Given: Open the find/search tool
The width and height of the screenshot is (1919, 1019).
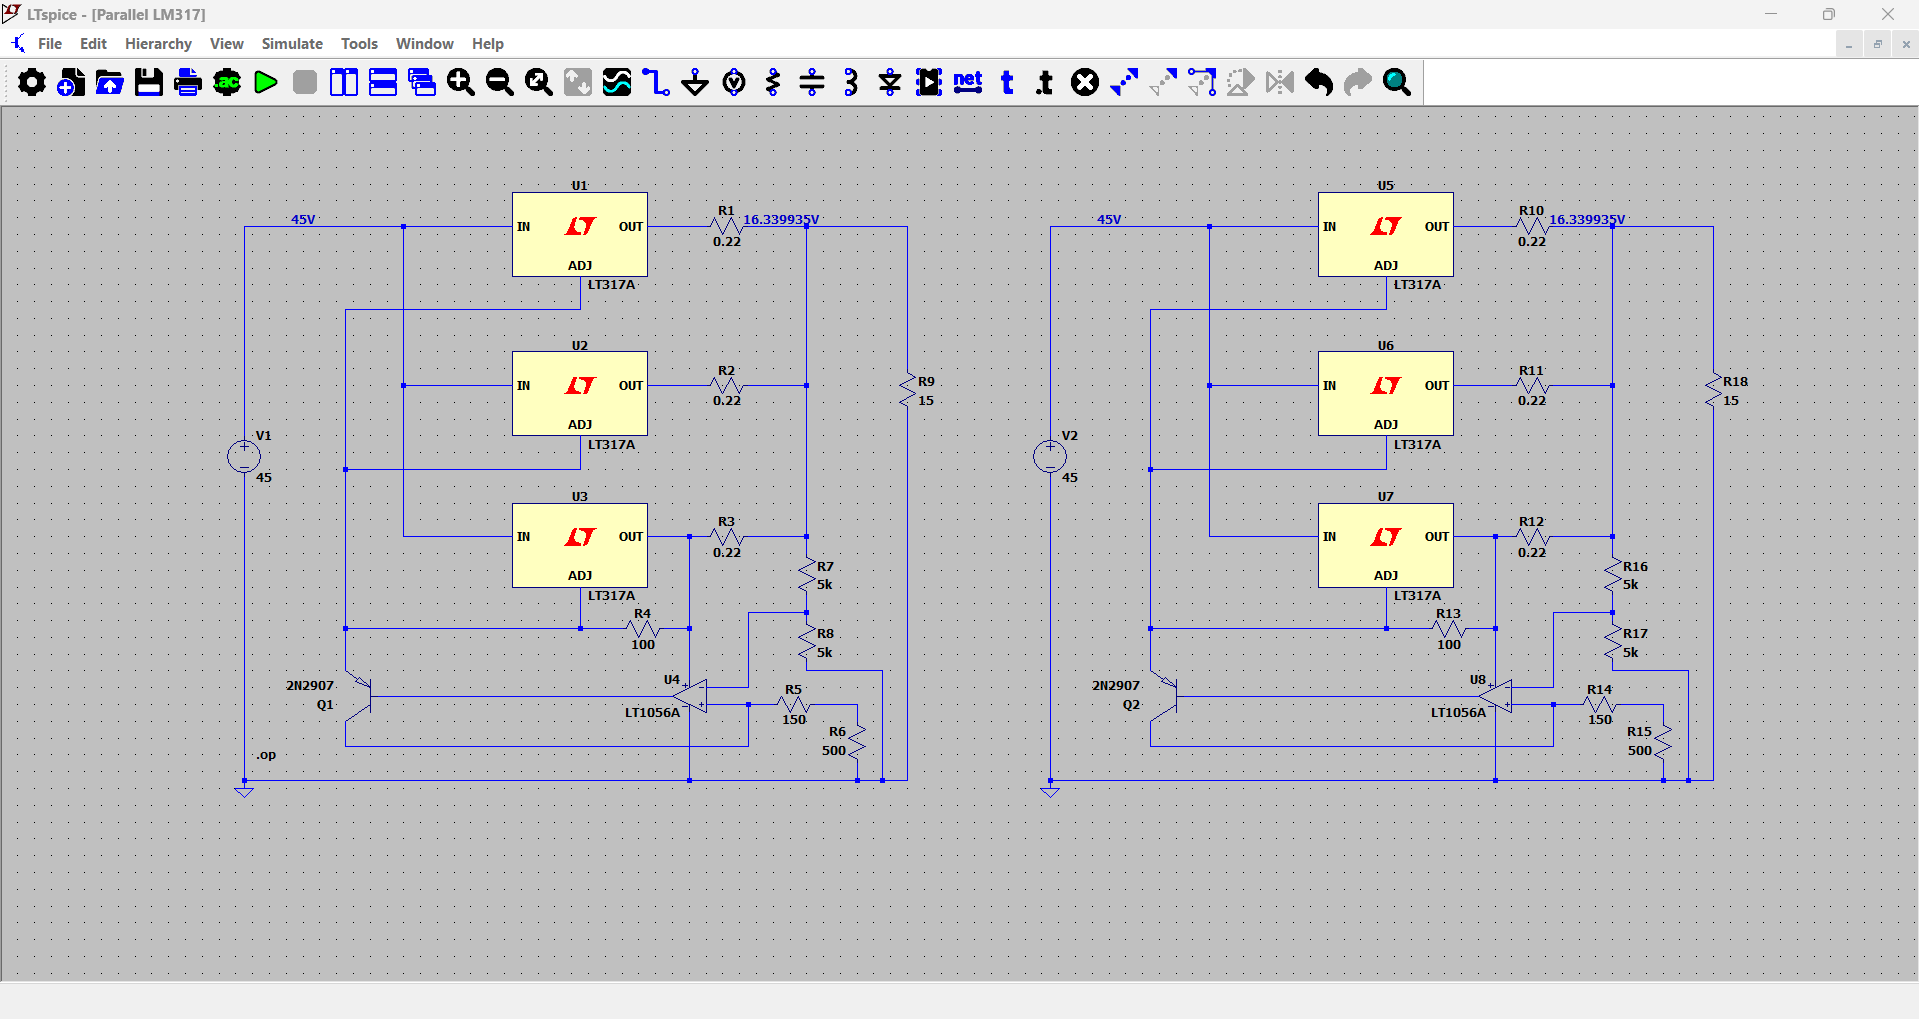Looking at the screenshot, I should pos(1397,82).
